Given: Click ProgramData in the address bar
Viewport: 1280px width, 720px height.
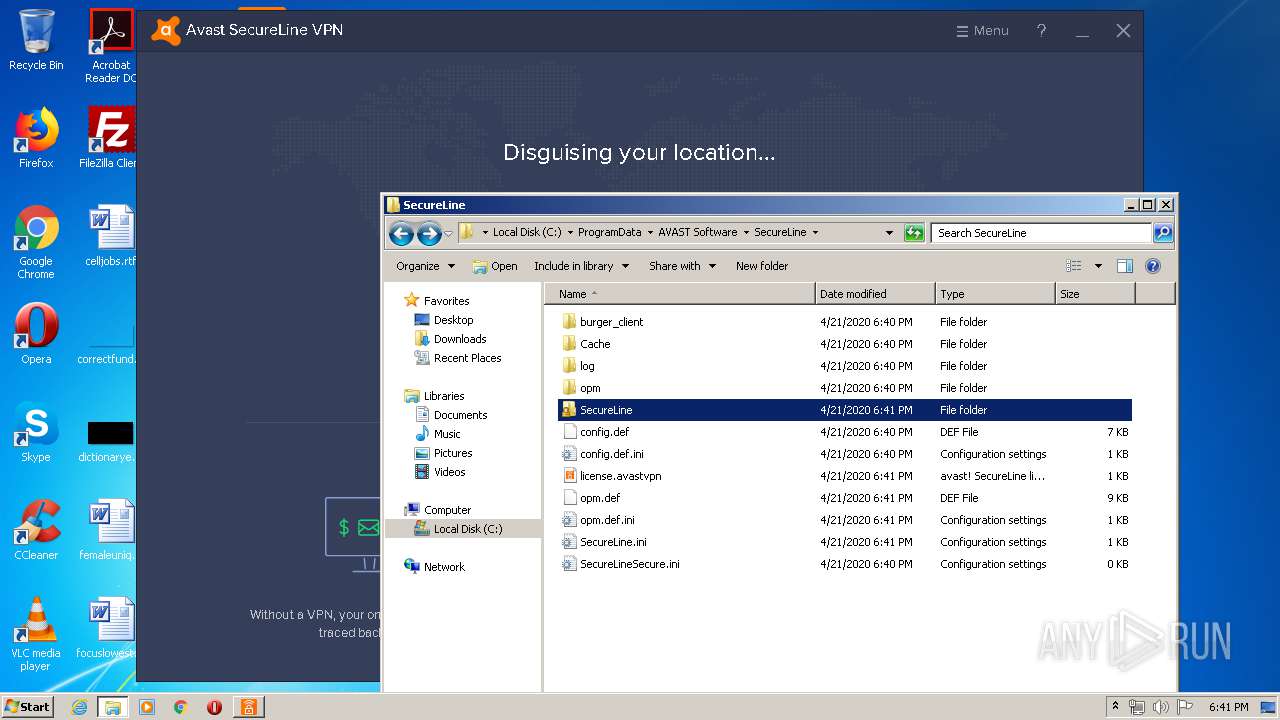Looking at the screenshot, I should point(609,232).
